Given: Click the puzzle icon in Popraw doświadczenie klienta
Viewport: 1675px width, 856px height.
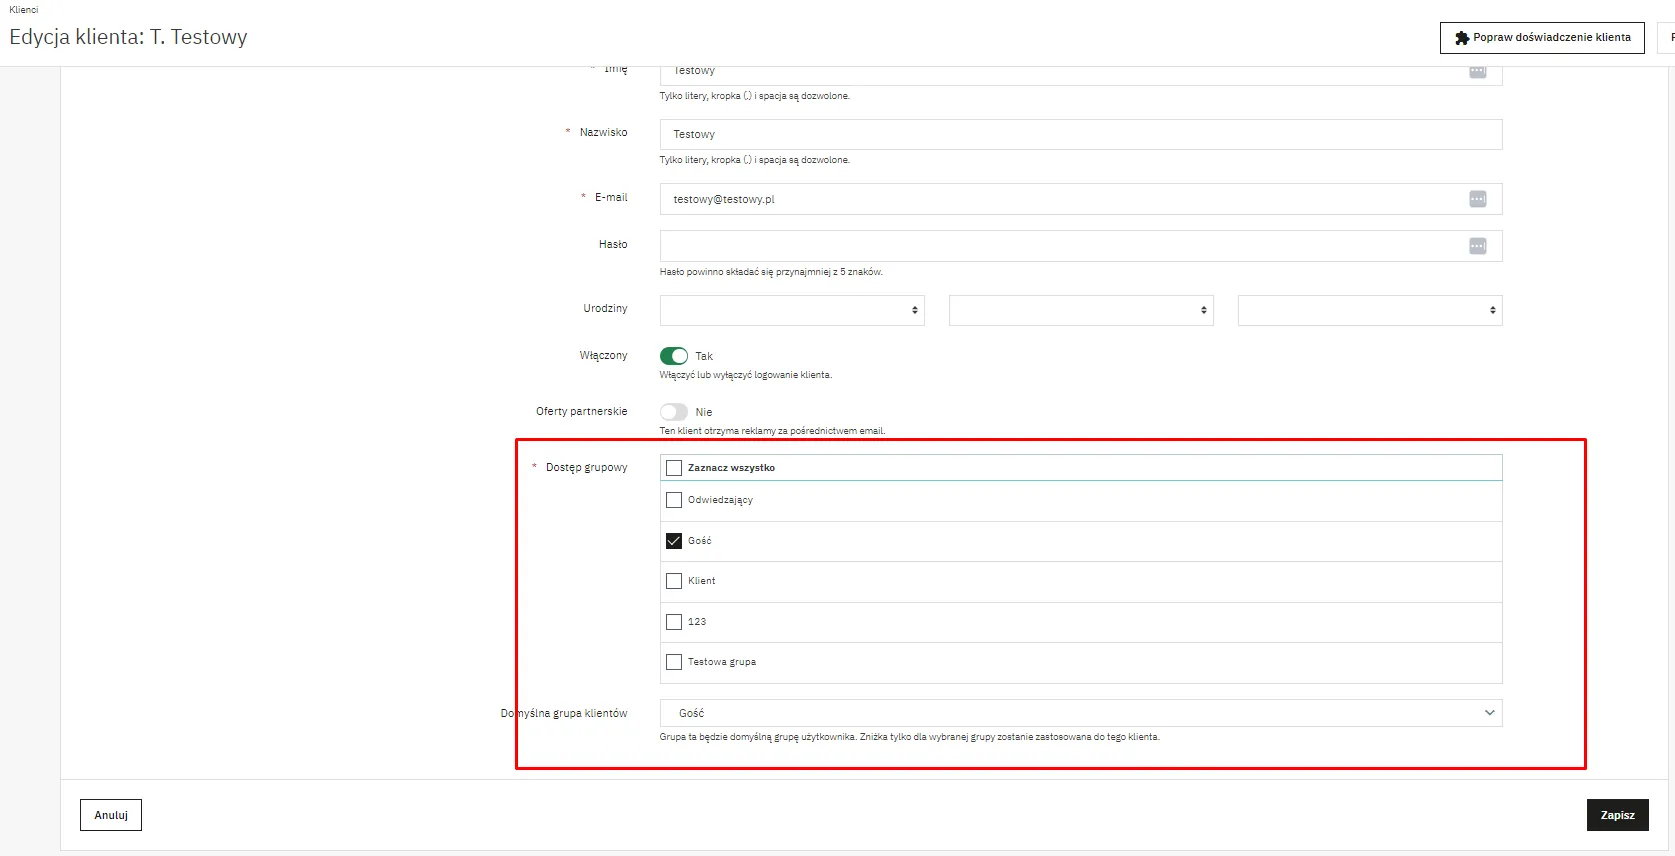Looking at the screenshot, I should [x=1462, y=38].
